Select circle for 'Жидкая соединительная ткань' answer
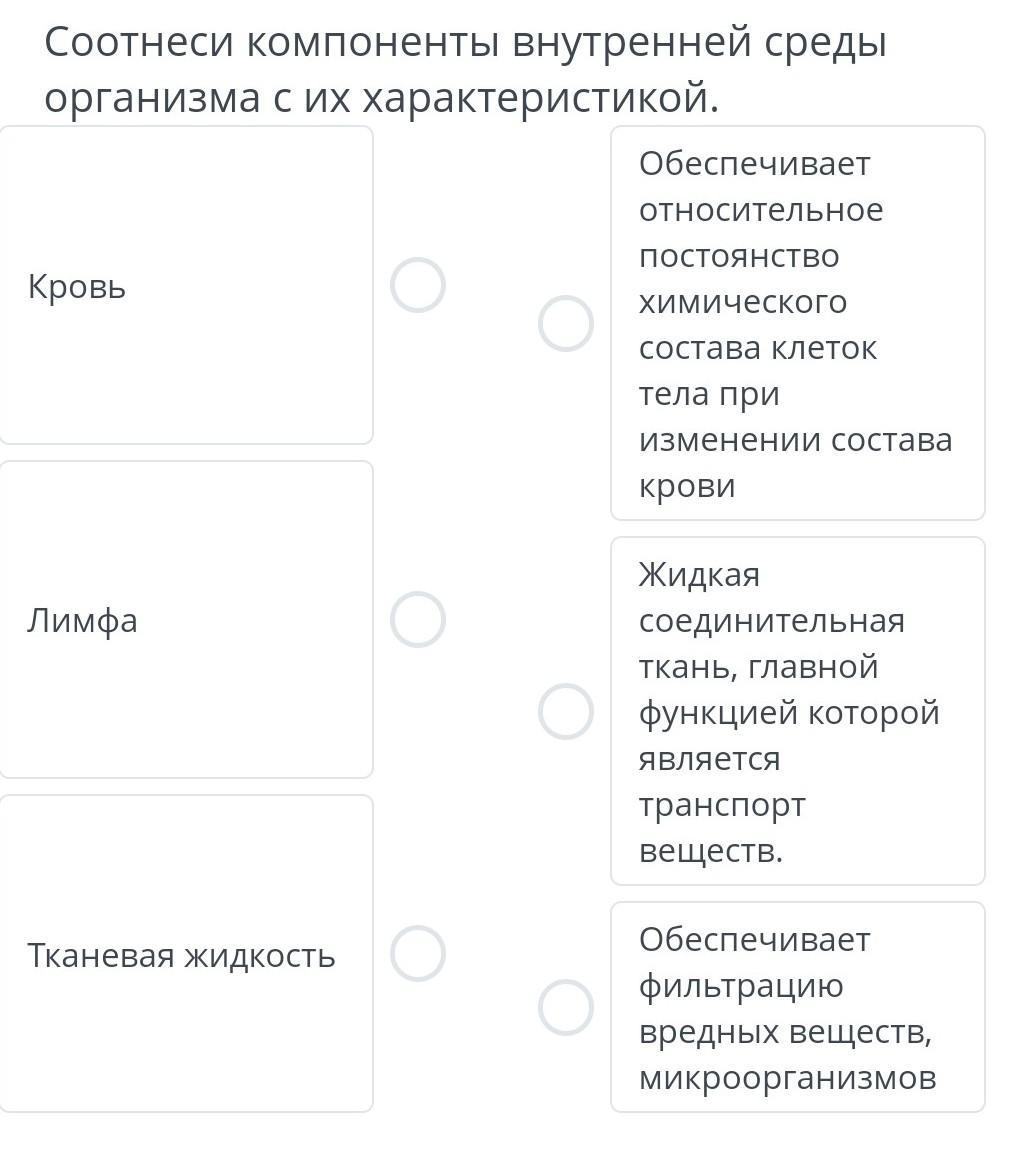 point(566,711)
